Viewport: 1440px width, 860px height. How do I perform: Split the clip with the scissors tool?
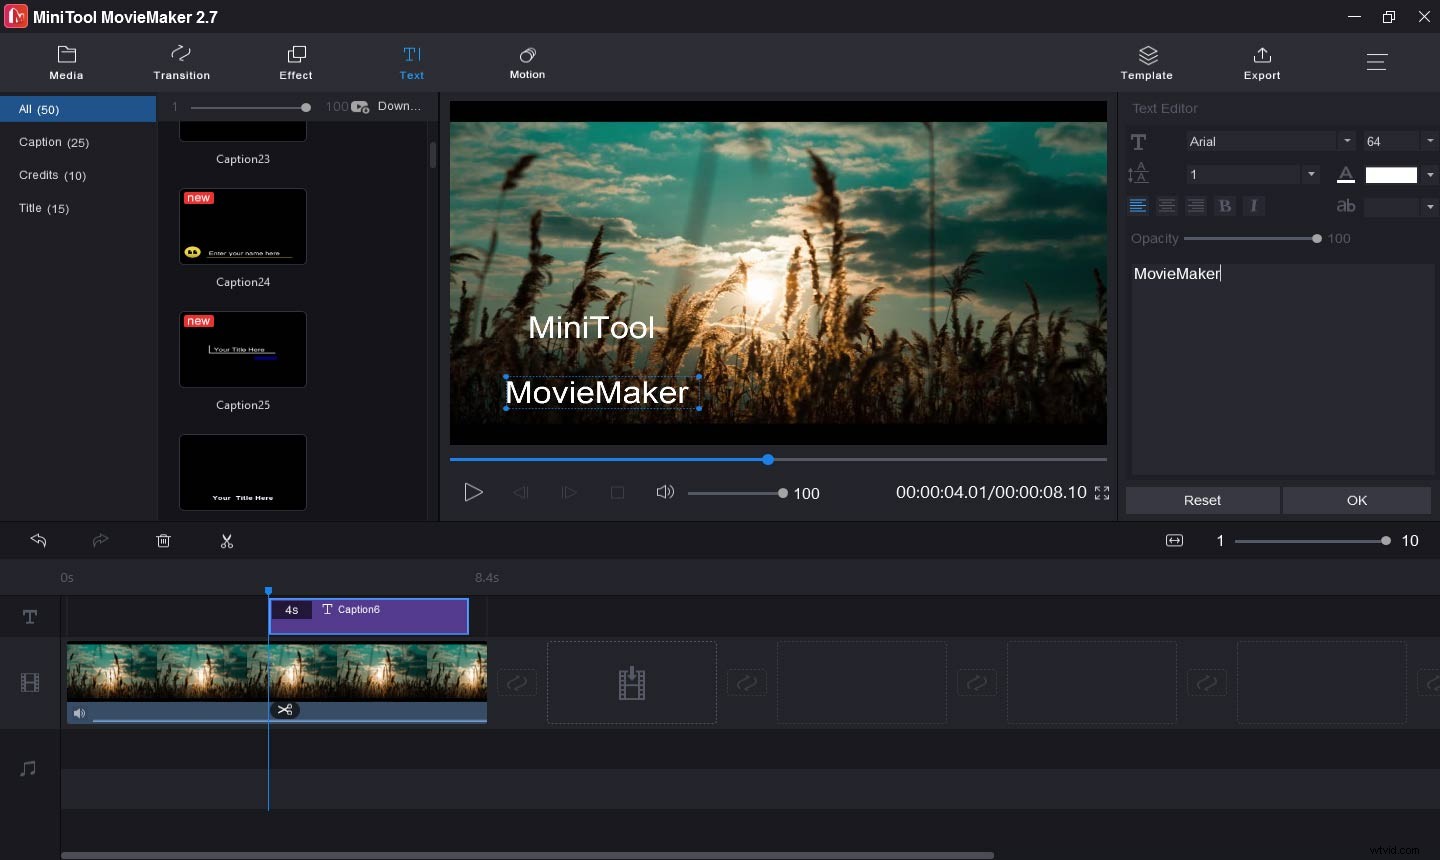tap(227, 541)
